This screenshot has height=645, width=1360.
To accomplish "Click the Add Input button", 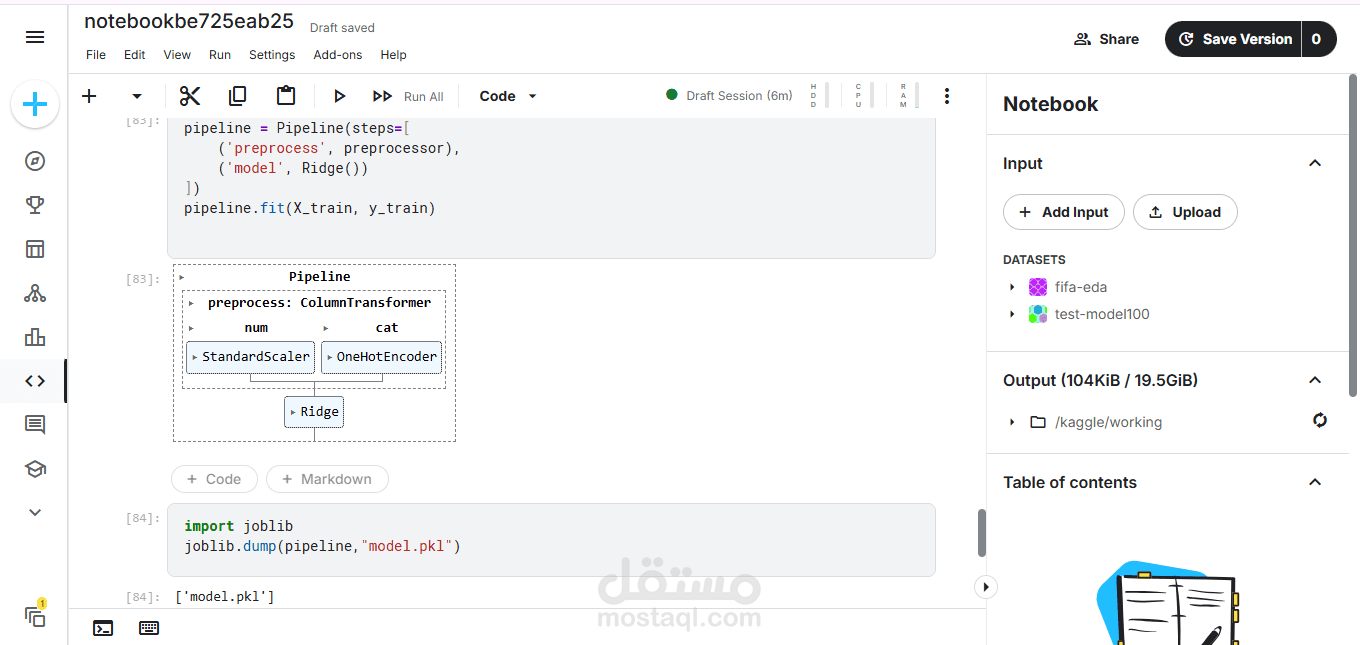I will tap(1063, 212).
